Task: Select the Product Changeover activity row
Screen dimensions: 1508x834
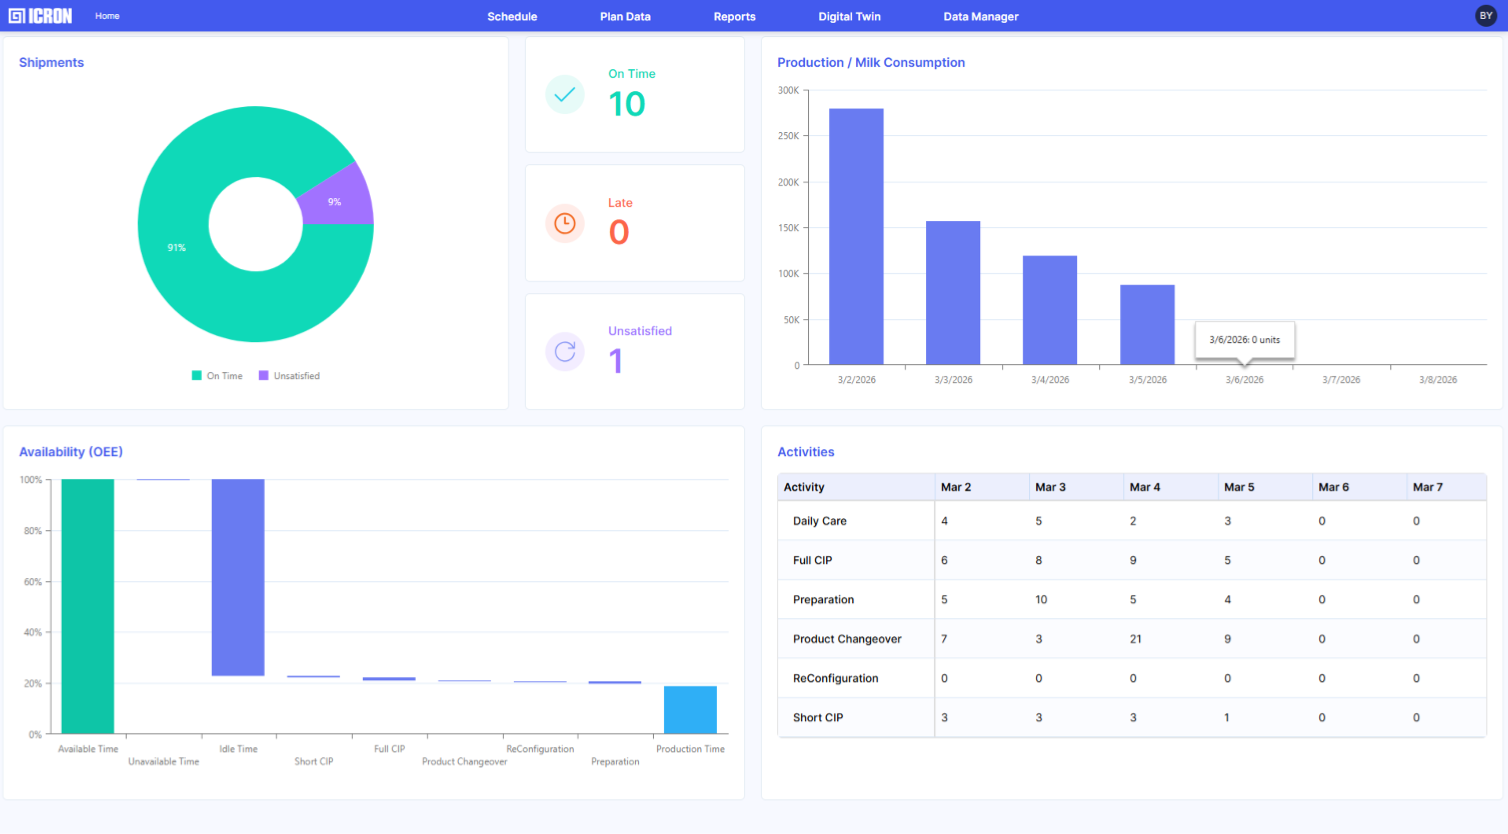Action: (x=847, y=639)
